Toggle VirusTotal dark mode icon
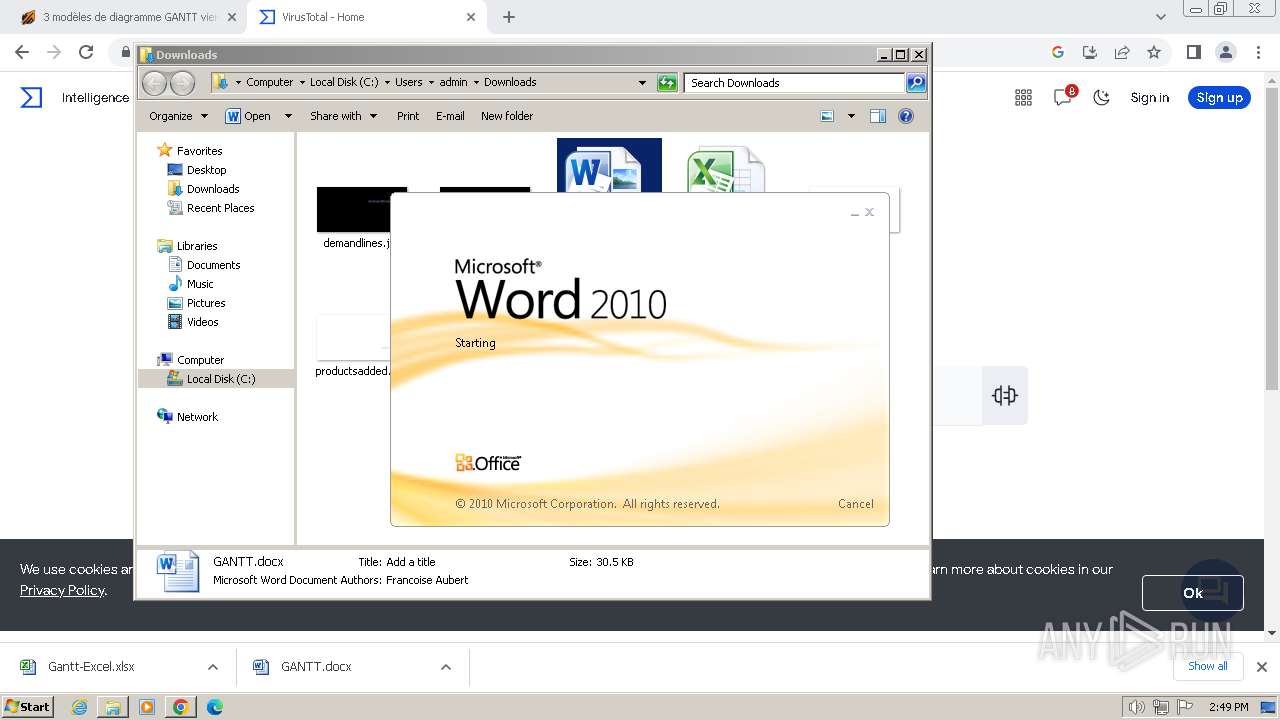The width and height of the screenshot is (1280, 720). point(1102,97)
